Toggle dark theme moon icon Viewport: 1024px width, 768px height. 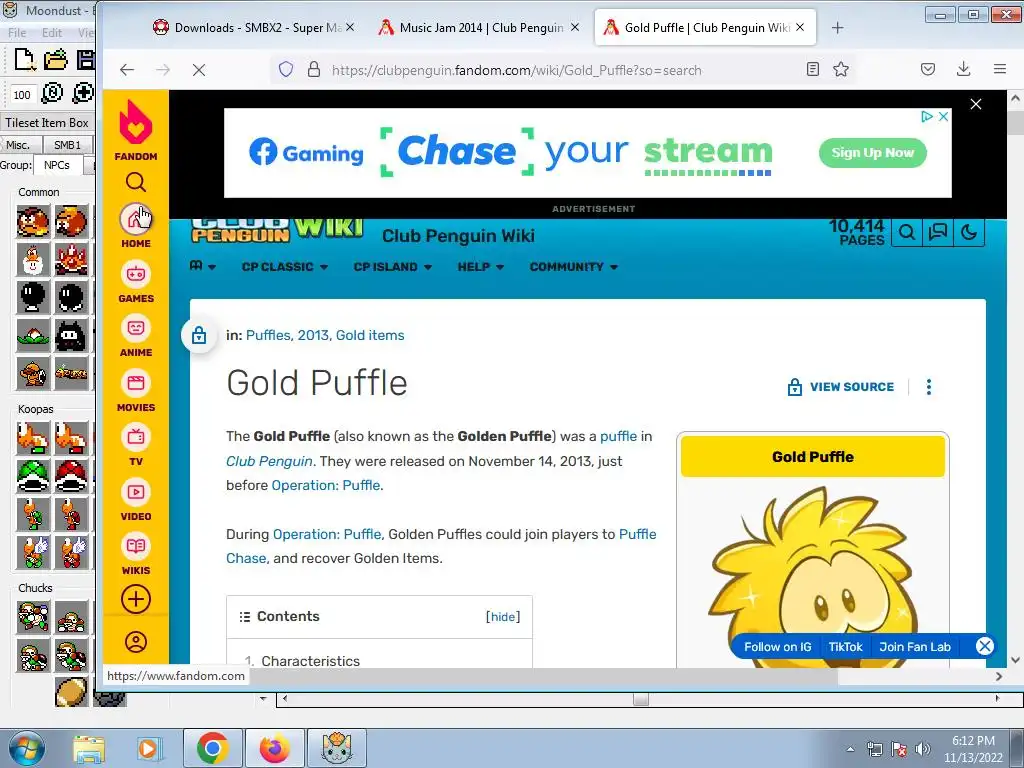(x=968, y=232)
